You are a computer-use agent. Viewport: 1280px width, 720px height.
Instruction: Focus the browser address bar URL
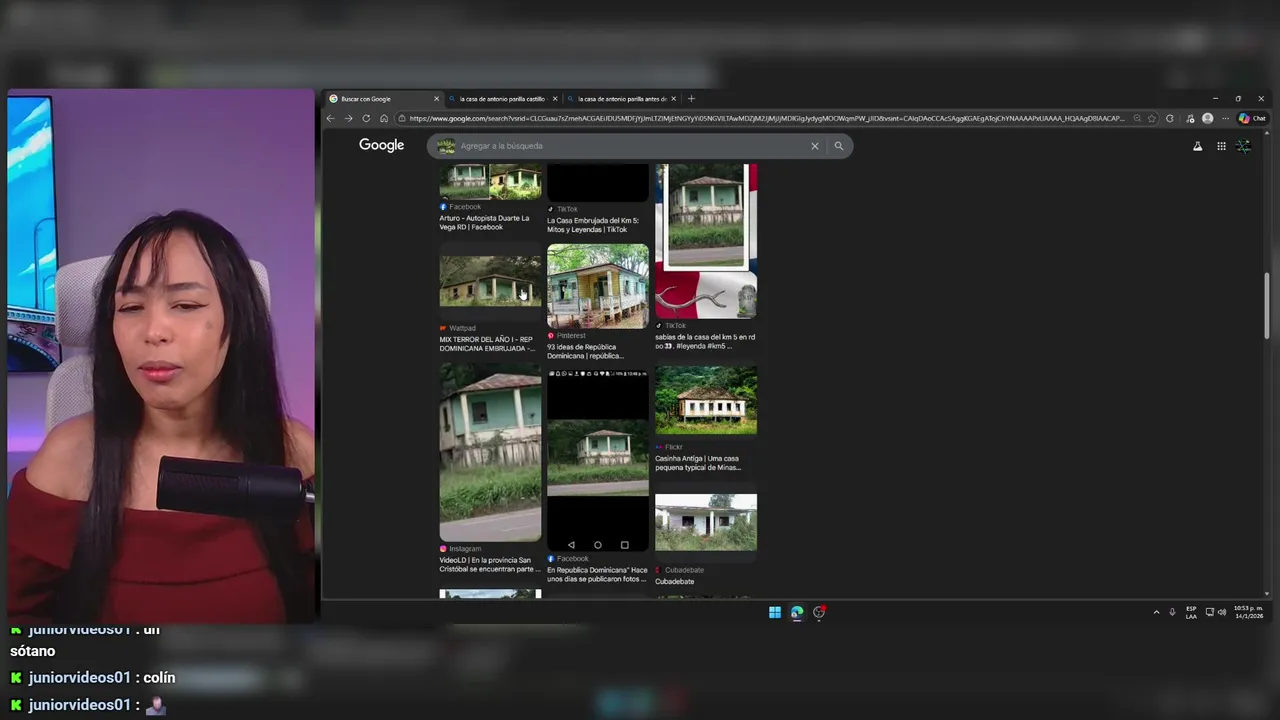point(767,118)
